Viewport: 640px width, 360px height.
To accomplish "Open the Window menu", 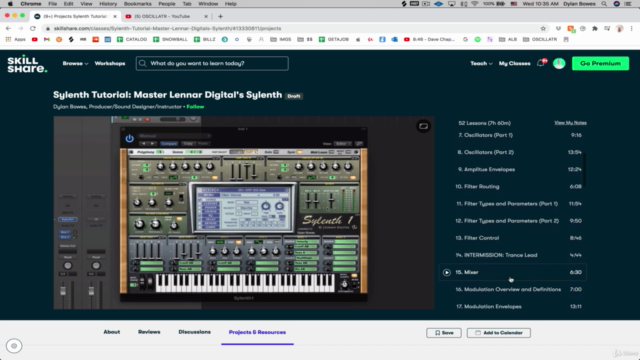I will [x=208, y=4].
